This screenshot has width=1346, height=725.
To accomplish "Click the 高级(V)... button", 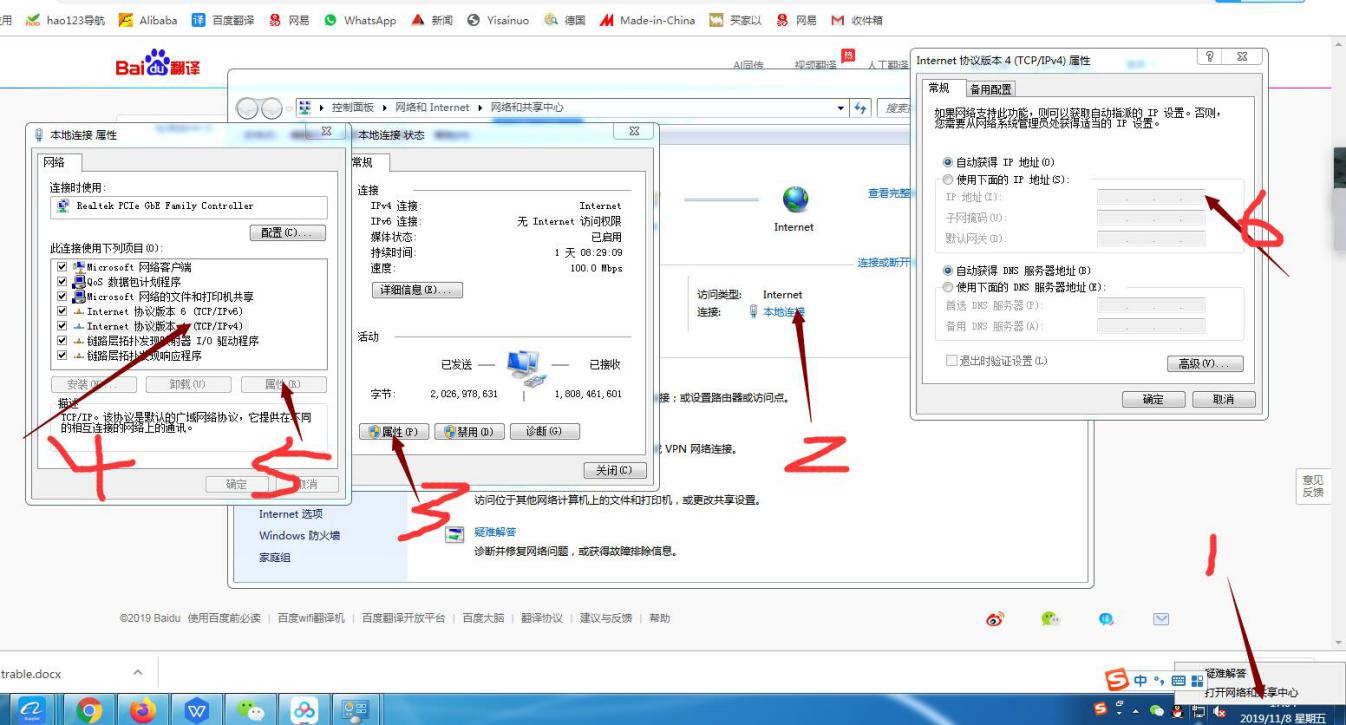I will tap(1205, 364).
